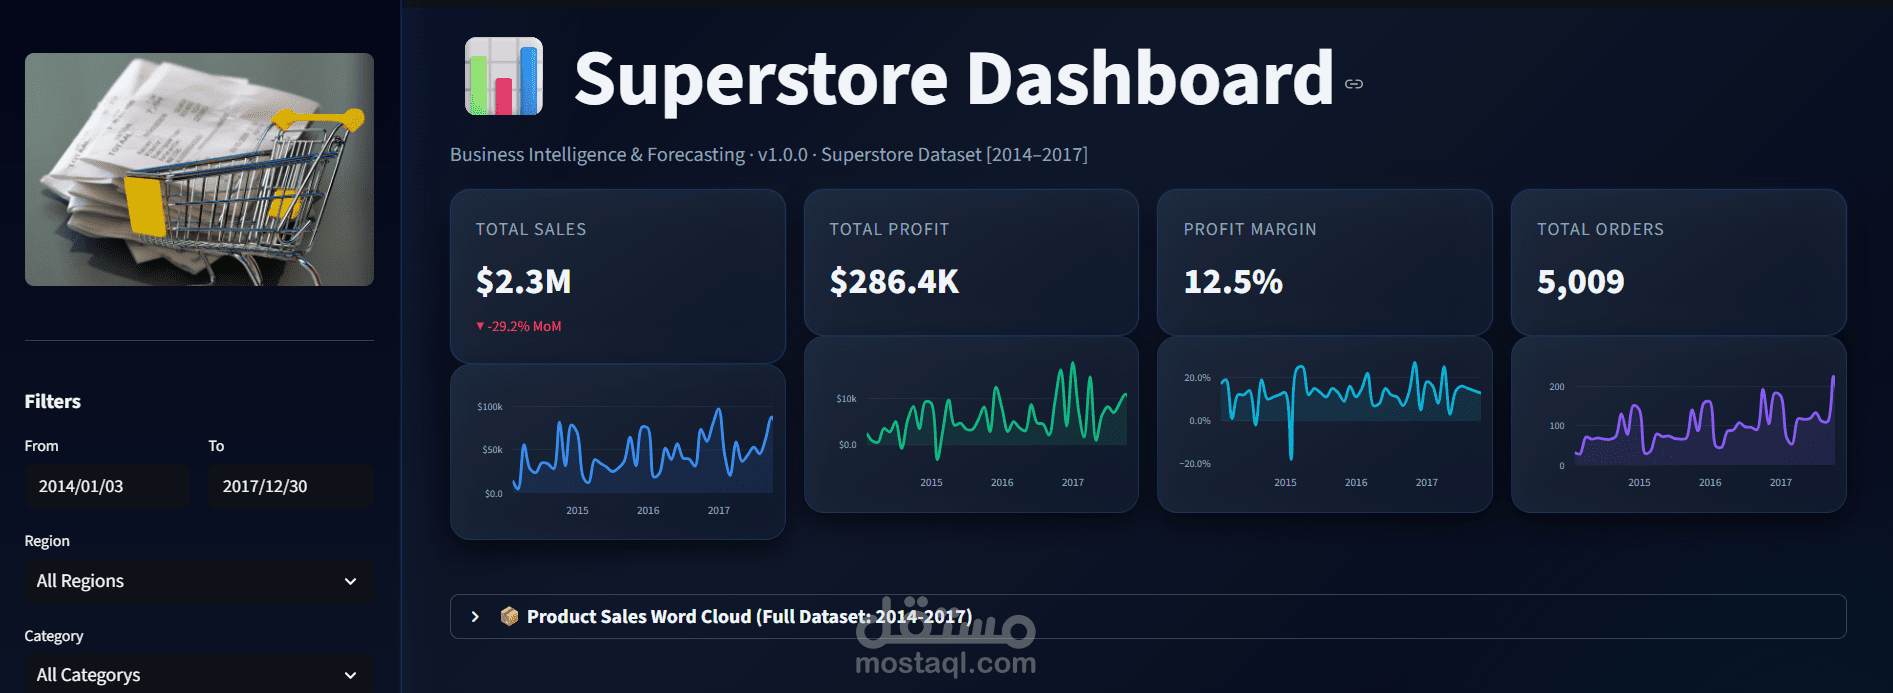Click the Total Sales sparkline chart
Viewport: 1893px width, 693px height.
click(618, 452)
